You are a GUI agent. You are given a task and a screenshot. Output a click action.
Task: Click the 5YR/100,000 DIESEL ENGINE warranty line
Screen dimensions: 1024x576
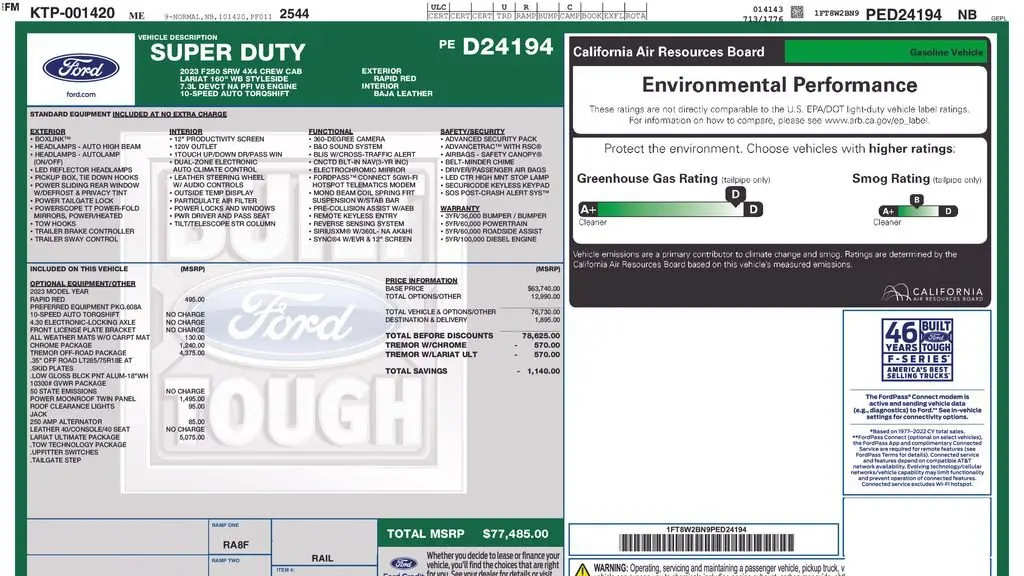[x=489, y=240]
